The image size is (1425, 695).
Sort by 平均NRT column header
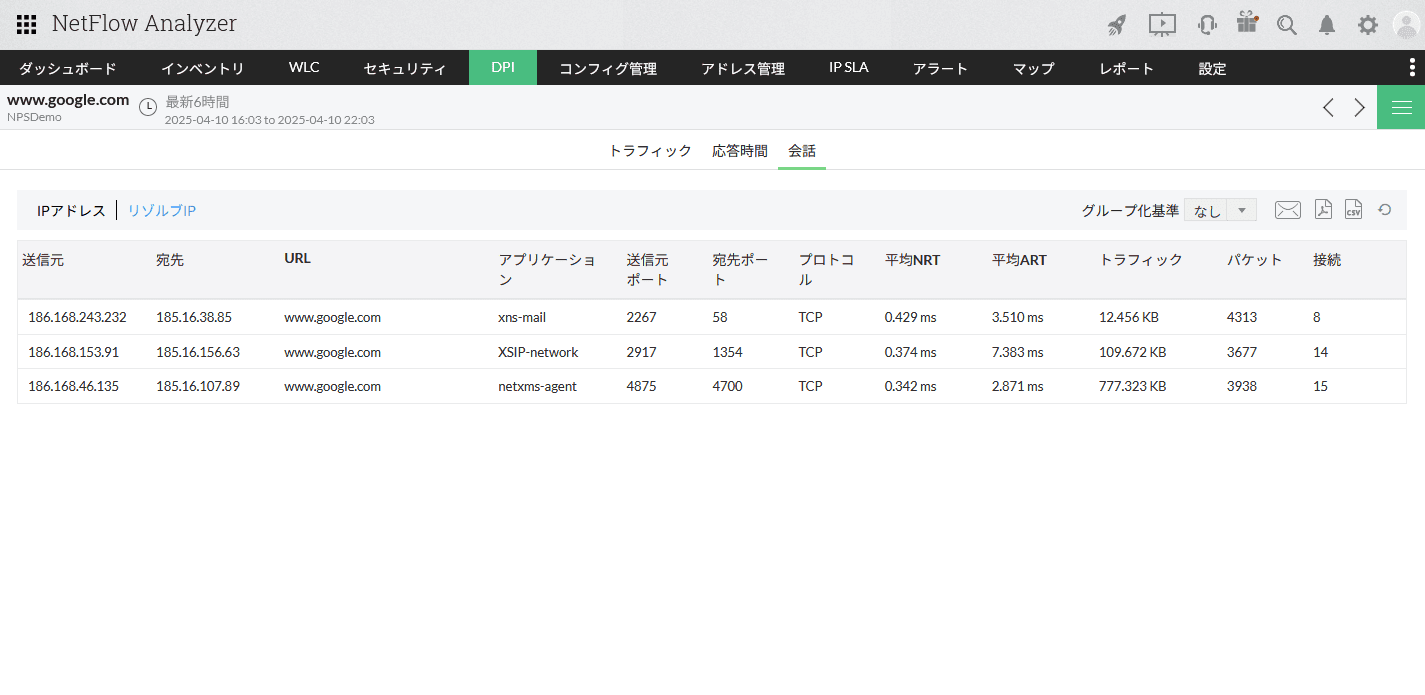pos(912,260)
